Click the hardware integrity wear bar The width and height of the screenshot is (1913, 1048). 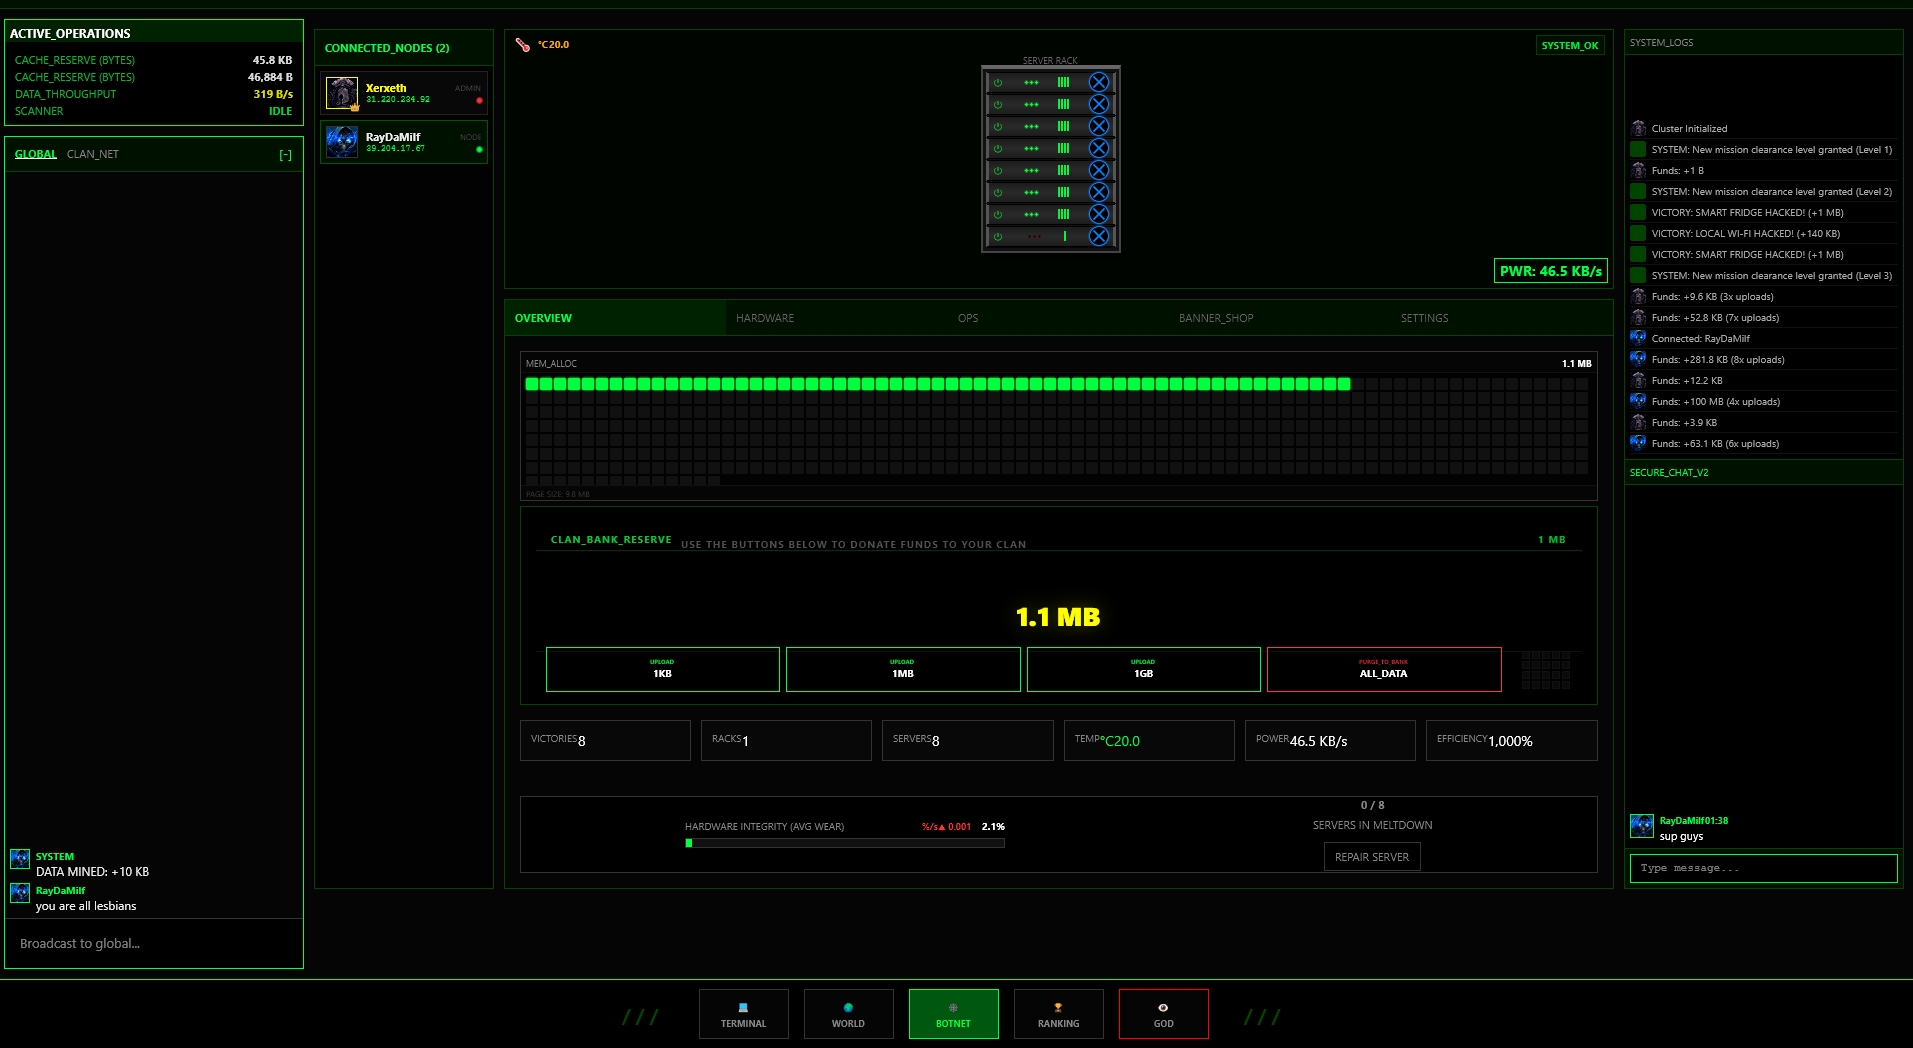click(x=845, y=843)
